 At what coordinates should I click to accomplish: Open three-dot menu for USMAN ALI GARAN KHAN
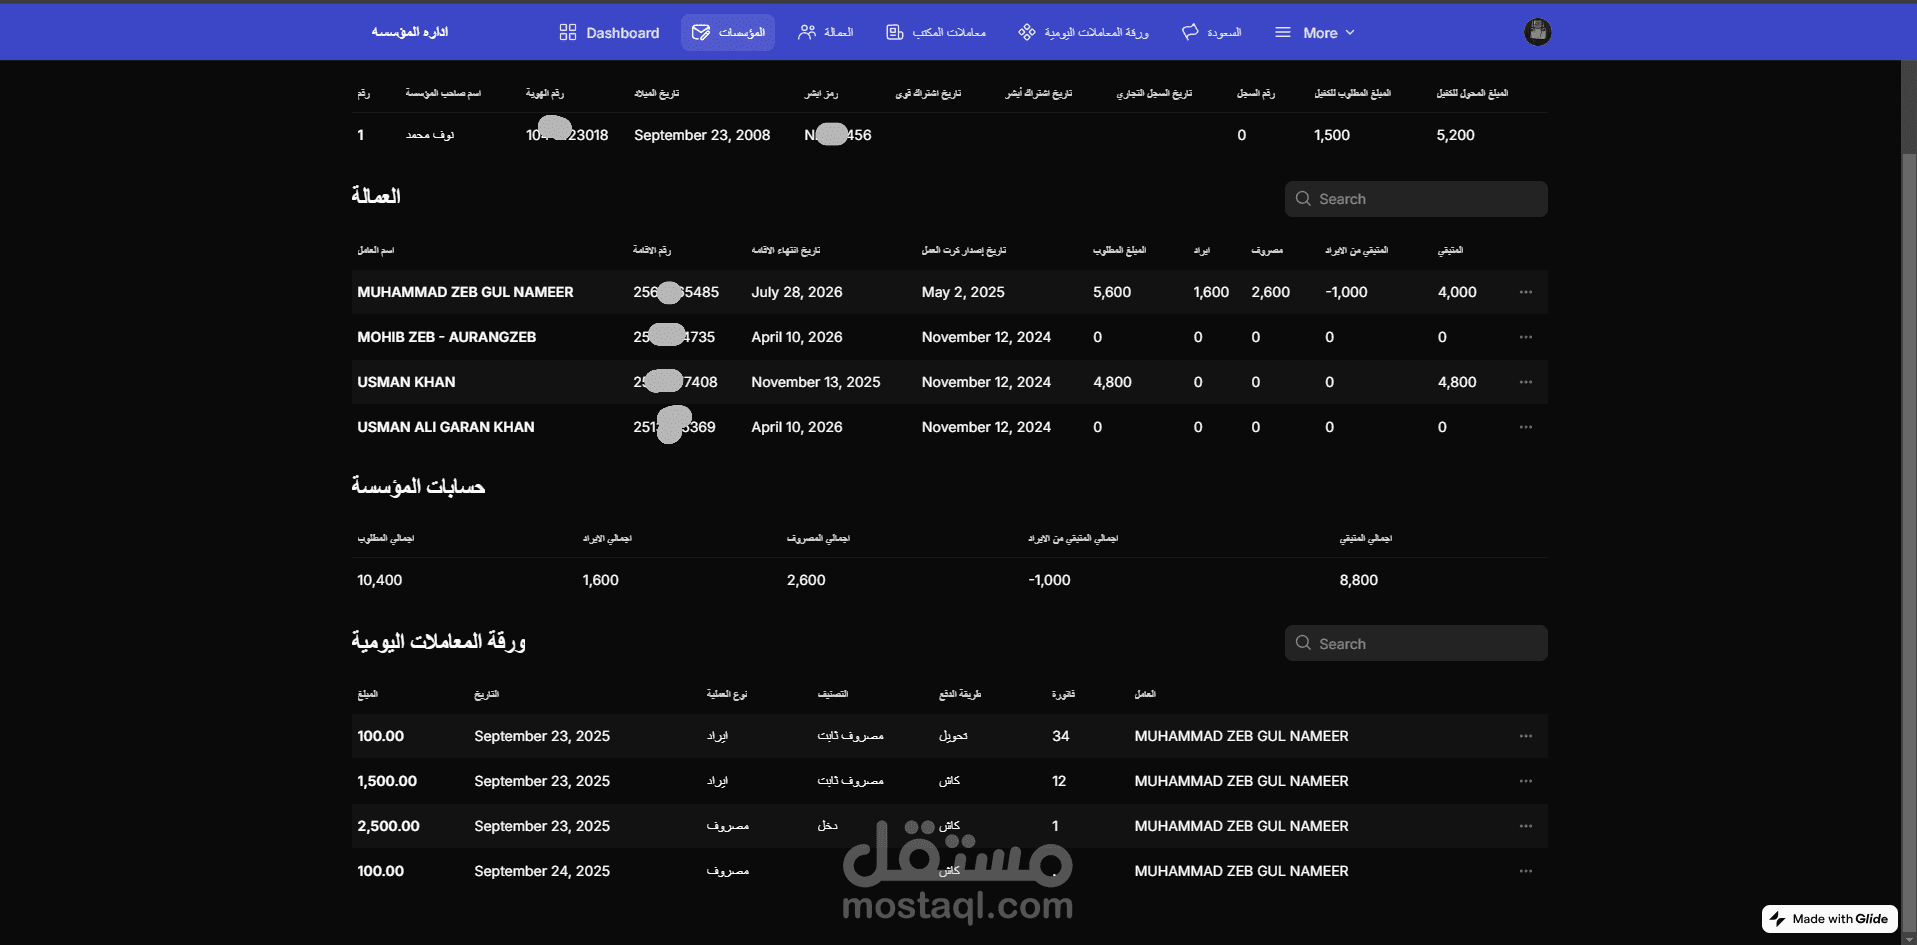[x=1525, y=427]
